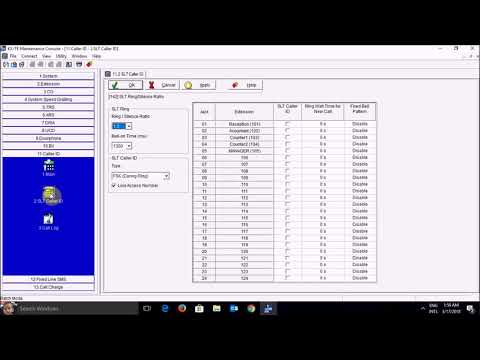Screen dimensions: 480x360
Task: Expand the 9.Doorphone section
Action: point(48,138)
